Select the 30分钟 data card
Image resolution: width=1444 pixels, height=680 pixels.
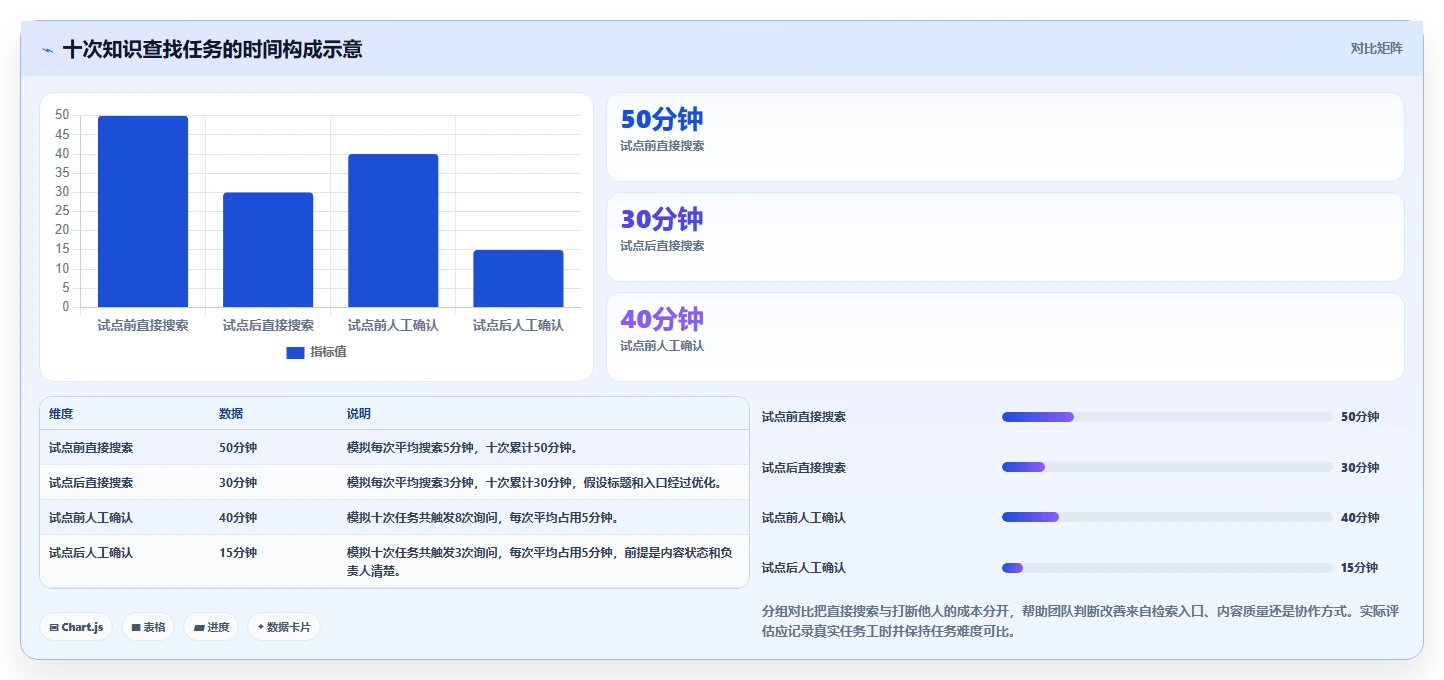coord(1005,237)
